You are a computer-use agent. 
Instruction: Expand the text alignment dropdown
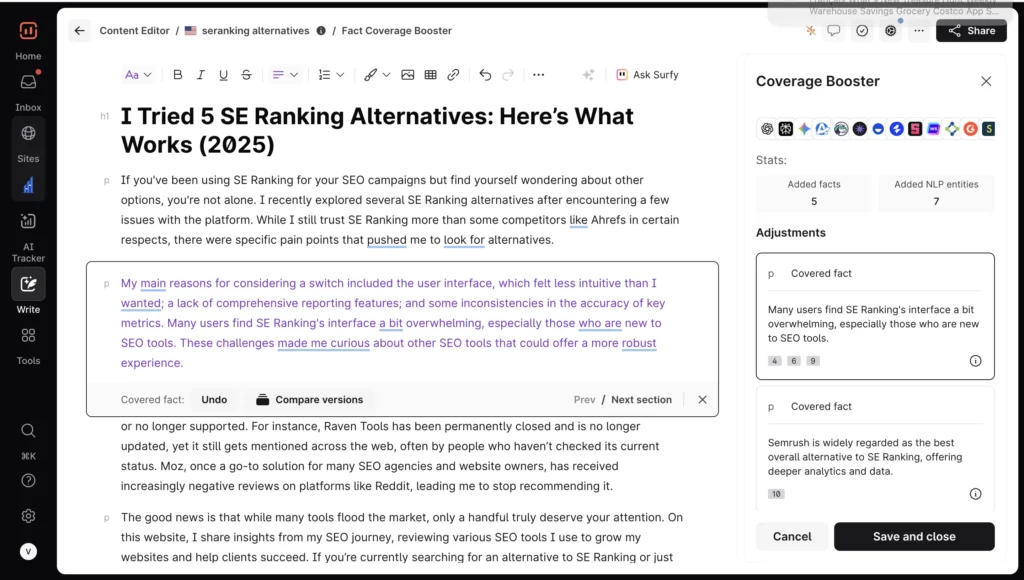(285, 75)
